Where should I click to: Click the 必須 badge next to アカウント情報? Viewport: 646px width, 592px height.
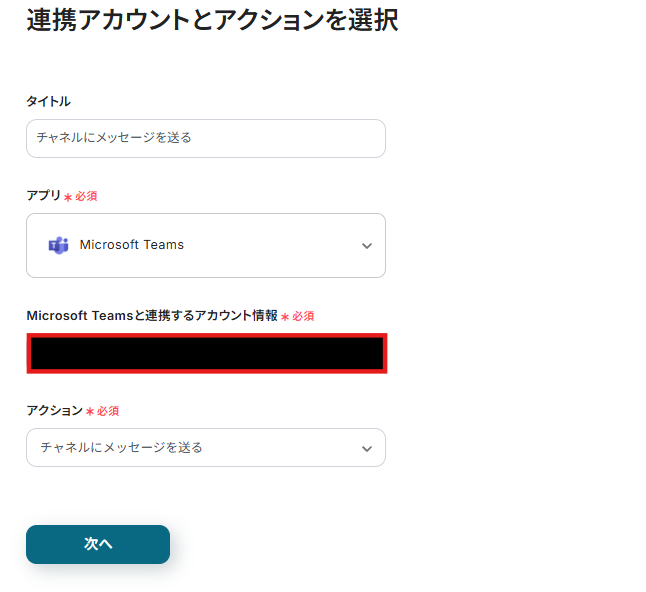tap(303, 317)
